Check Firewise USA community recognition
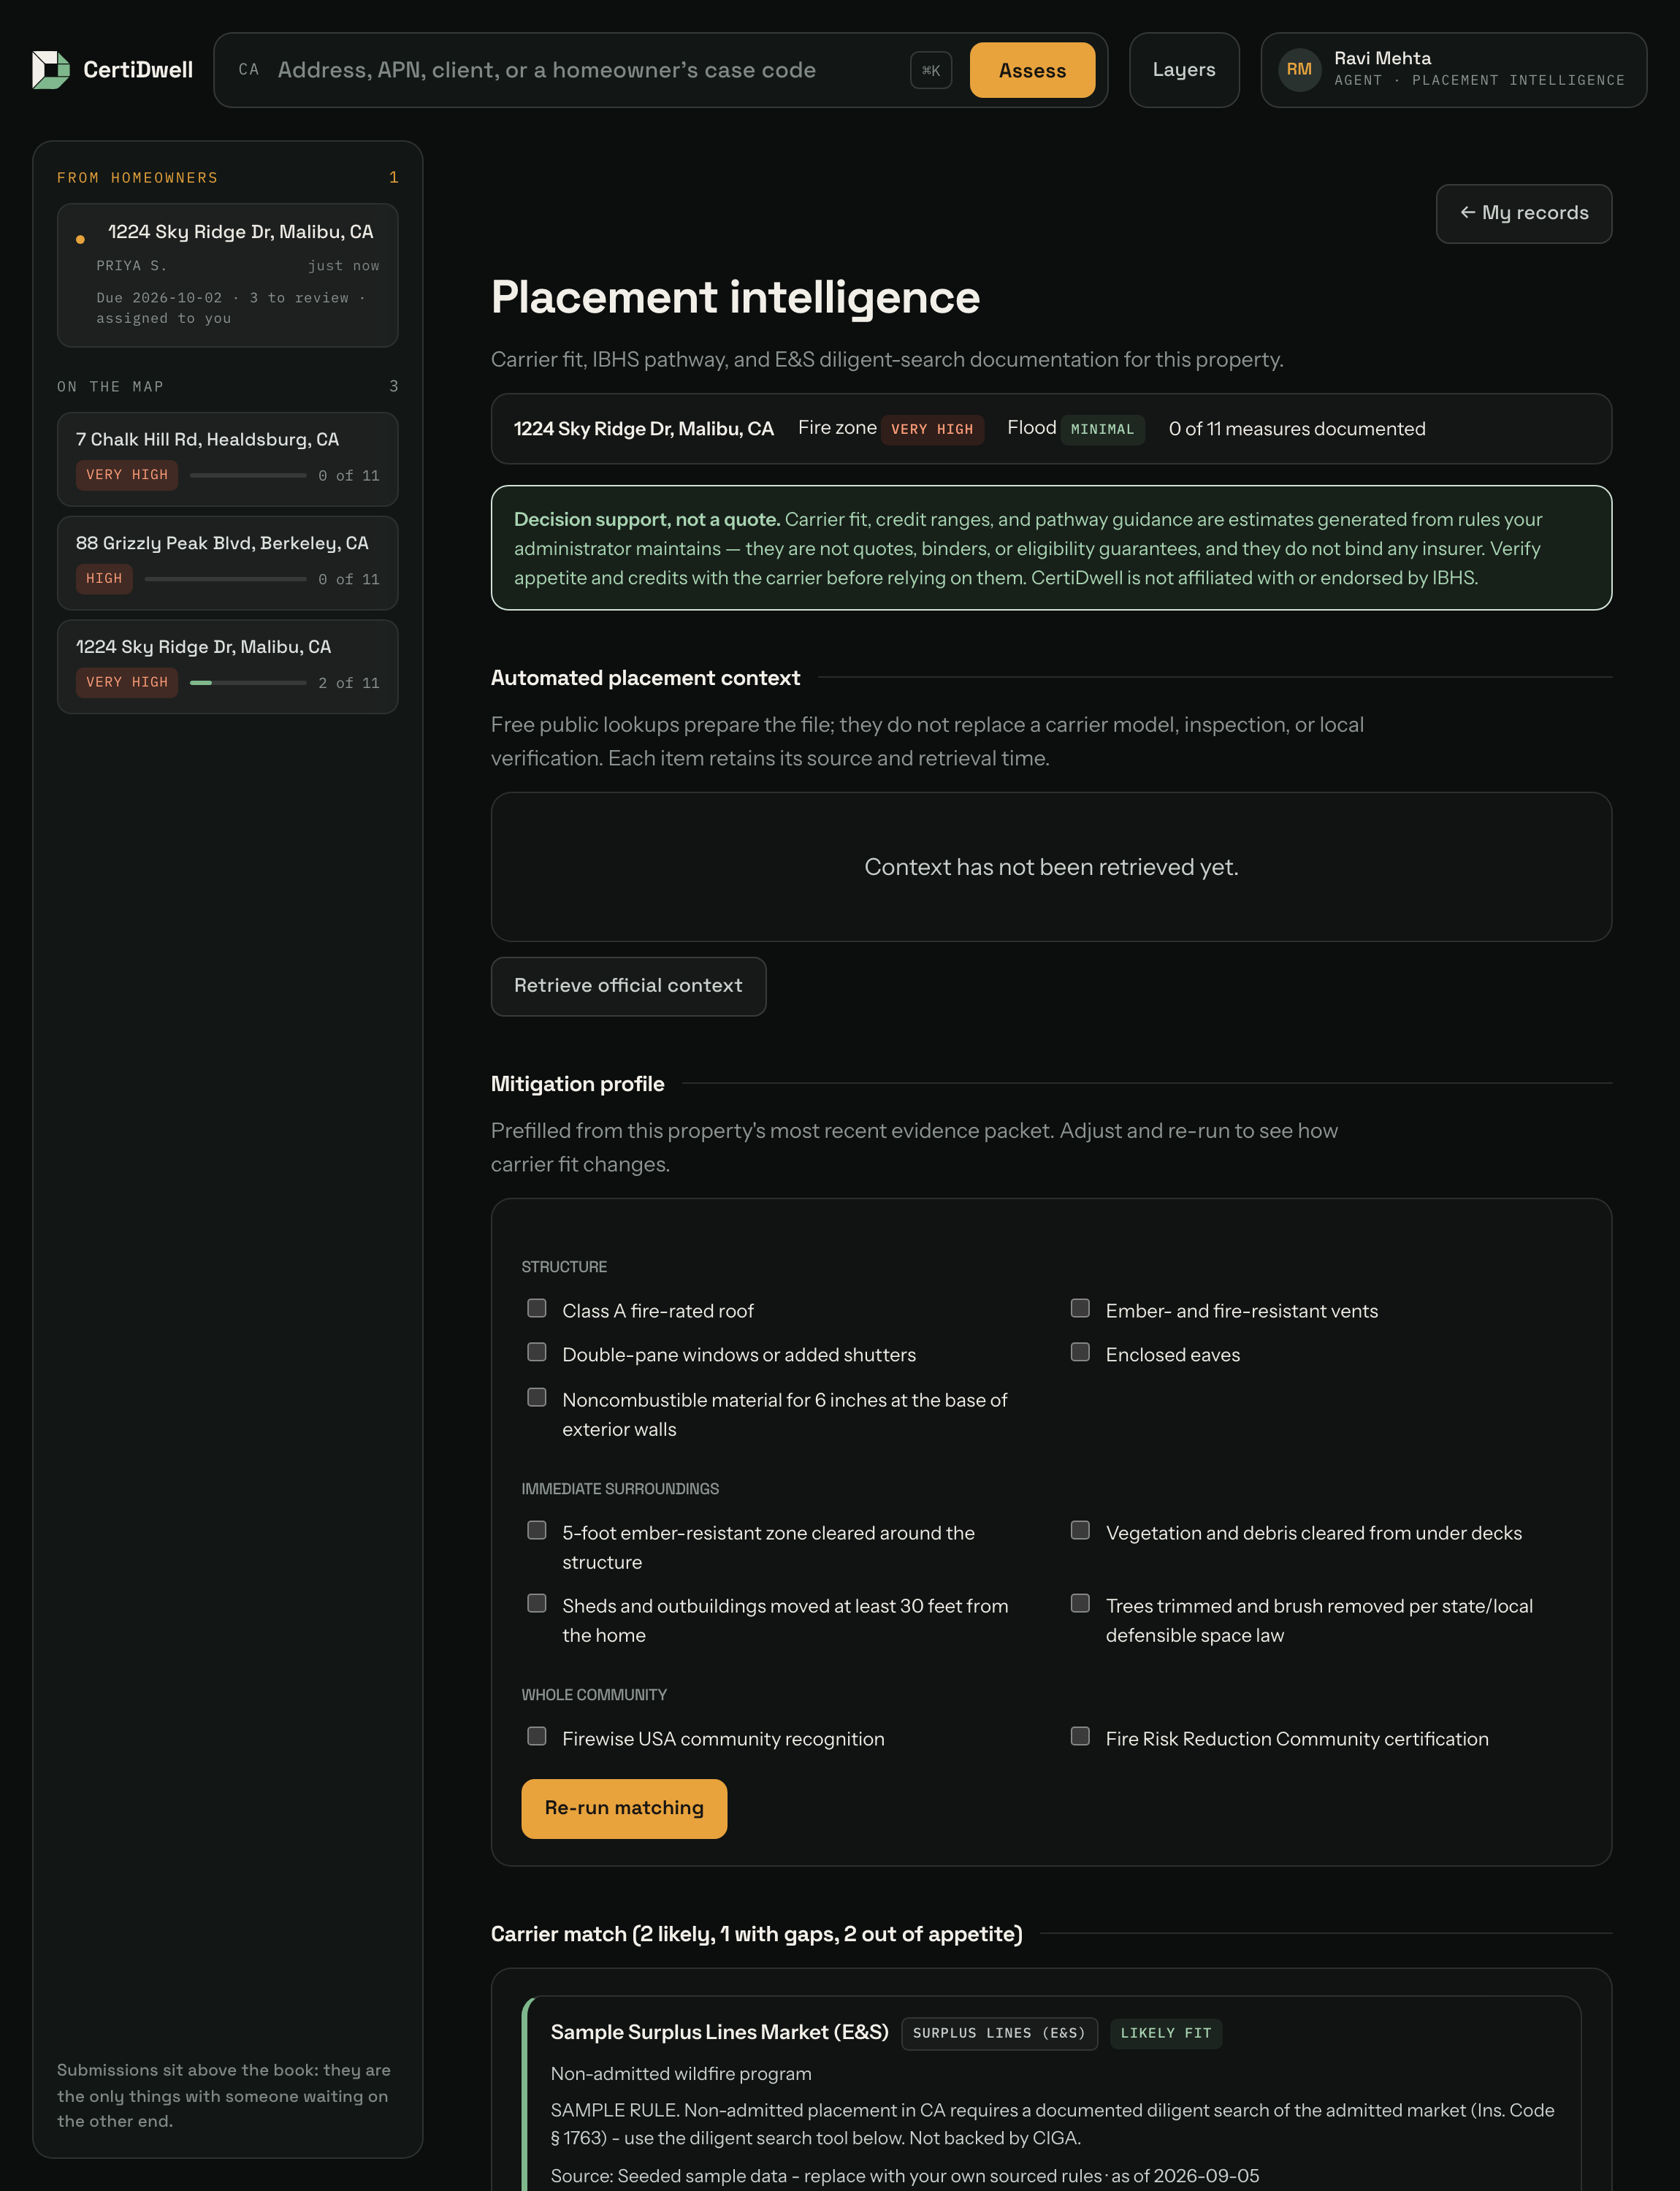1680x2191 pixels. (x=537, y=1736)
